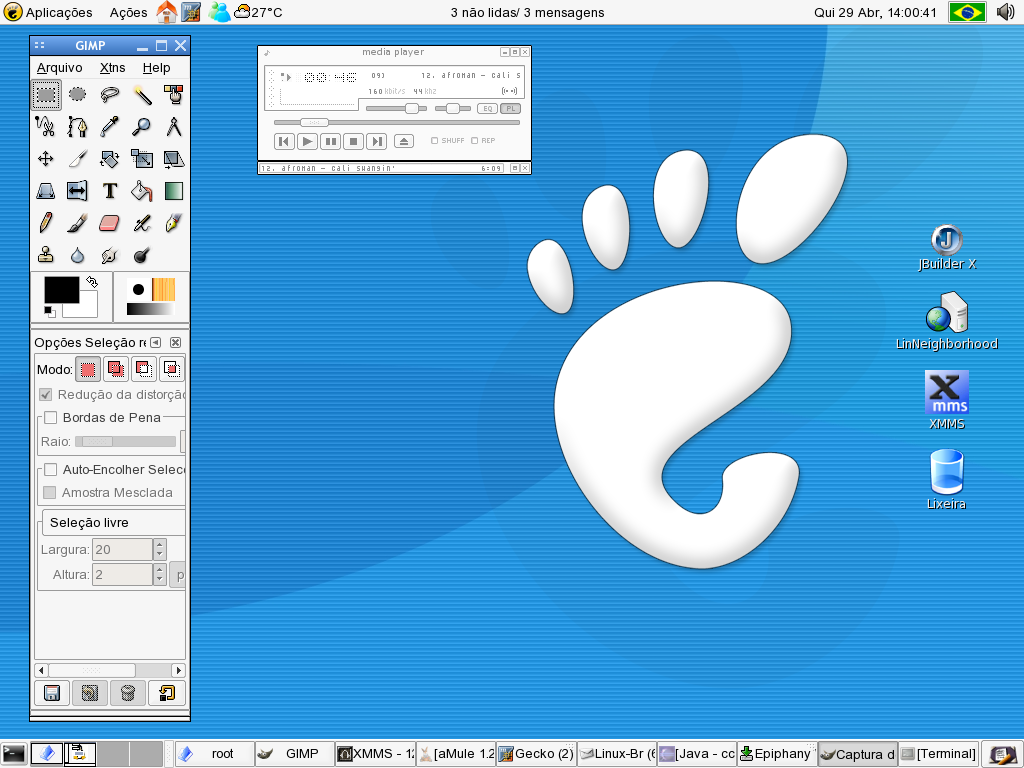The height and width of the screenshot is (768, 1024).
Task: Choose the Pencil tool
Action: tap(46, 223)
